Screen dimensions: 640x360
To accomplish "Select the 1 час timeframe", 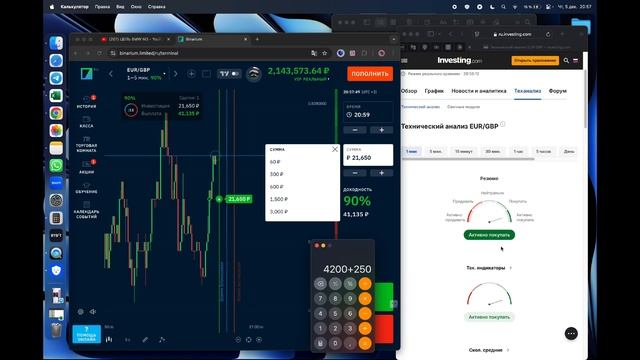I will point(518,151).
